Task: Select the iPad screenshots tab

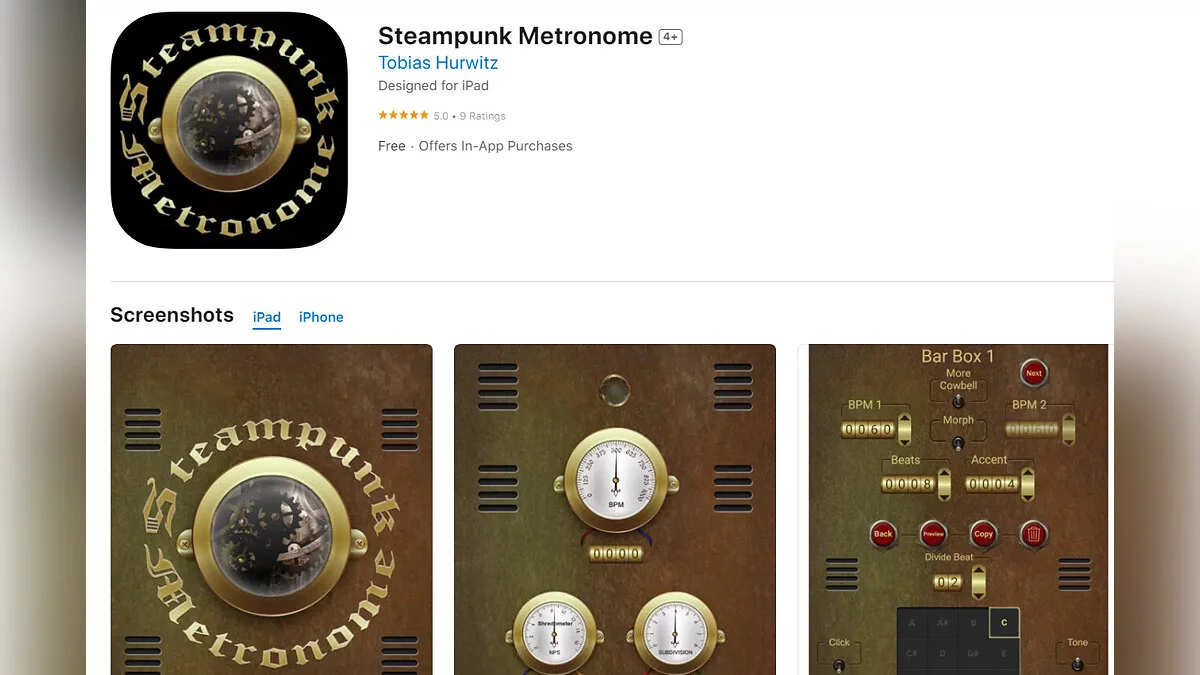Action: [x=267, y=317]
